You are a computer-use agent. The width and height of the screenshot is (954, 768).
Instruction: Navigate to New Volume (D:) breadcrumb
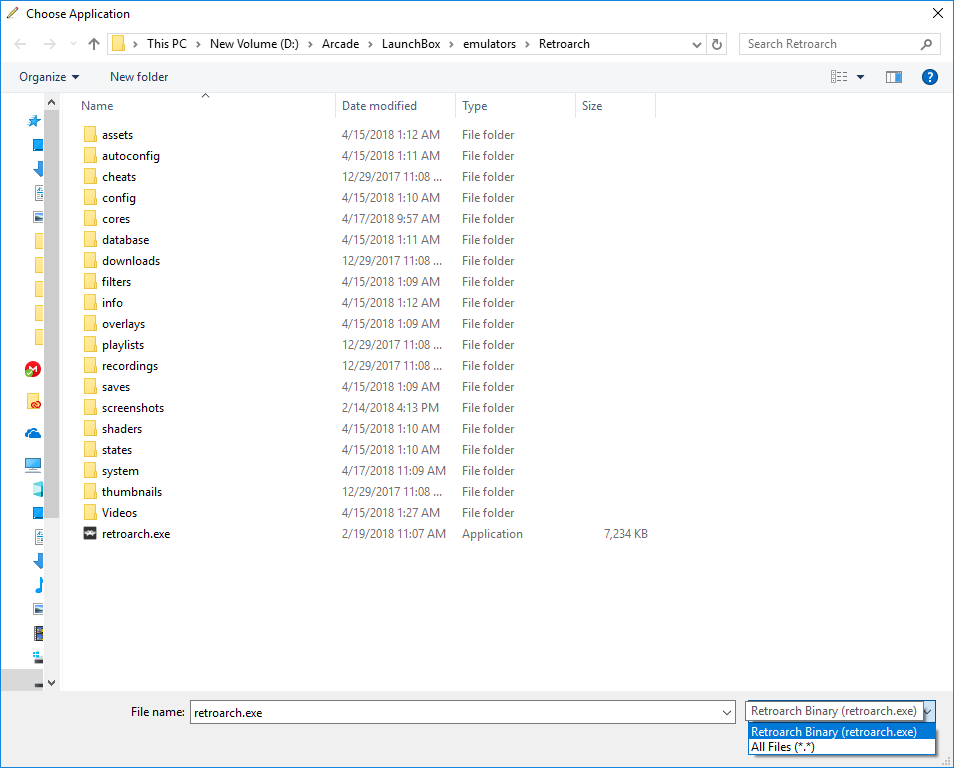point(254,44)
